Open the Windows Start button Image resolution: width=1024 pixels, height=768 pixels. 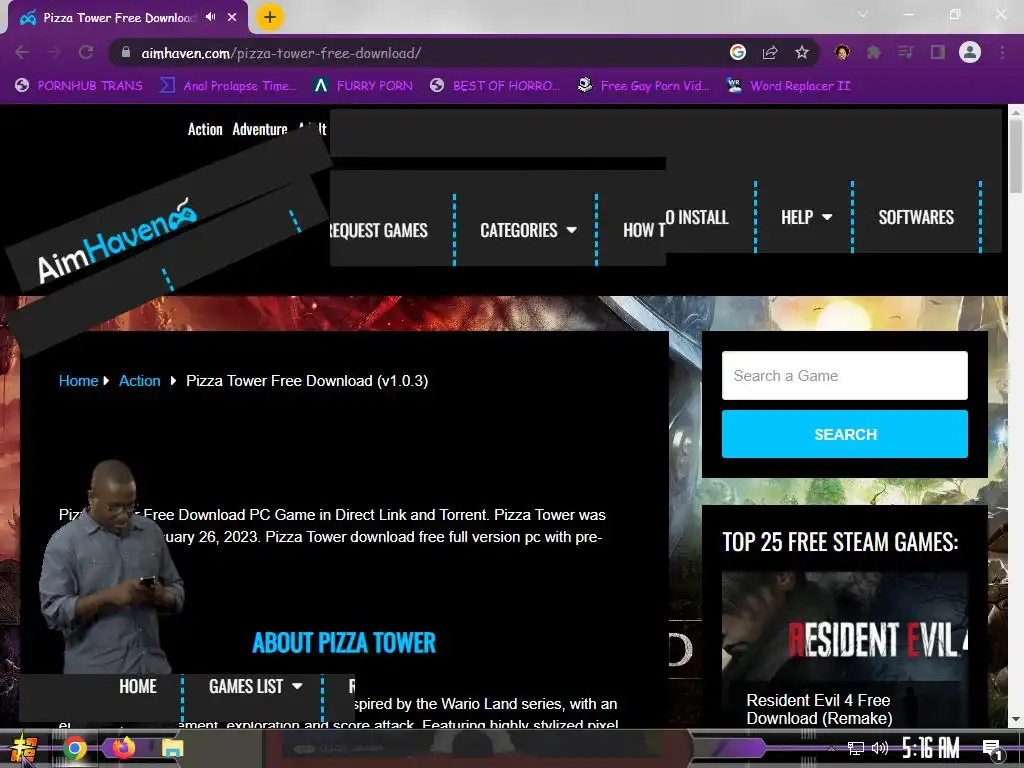tap(24, 748)
